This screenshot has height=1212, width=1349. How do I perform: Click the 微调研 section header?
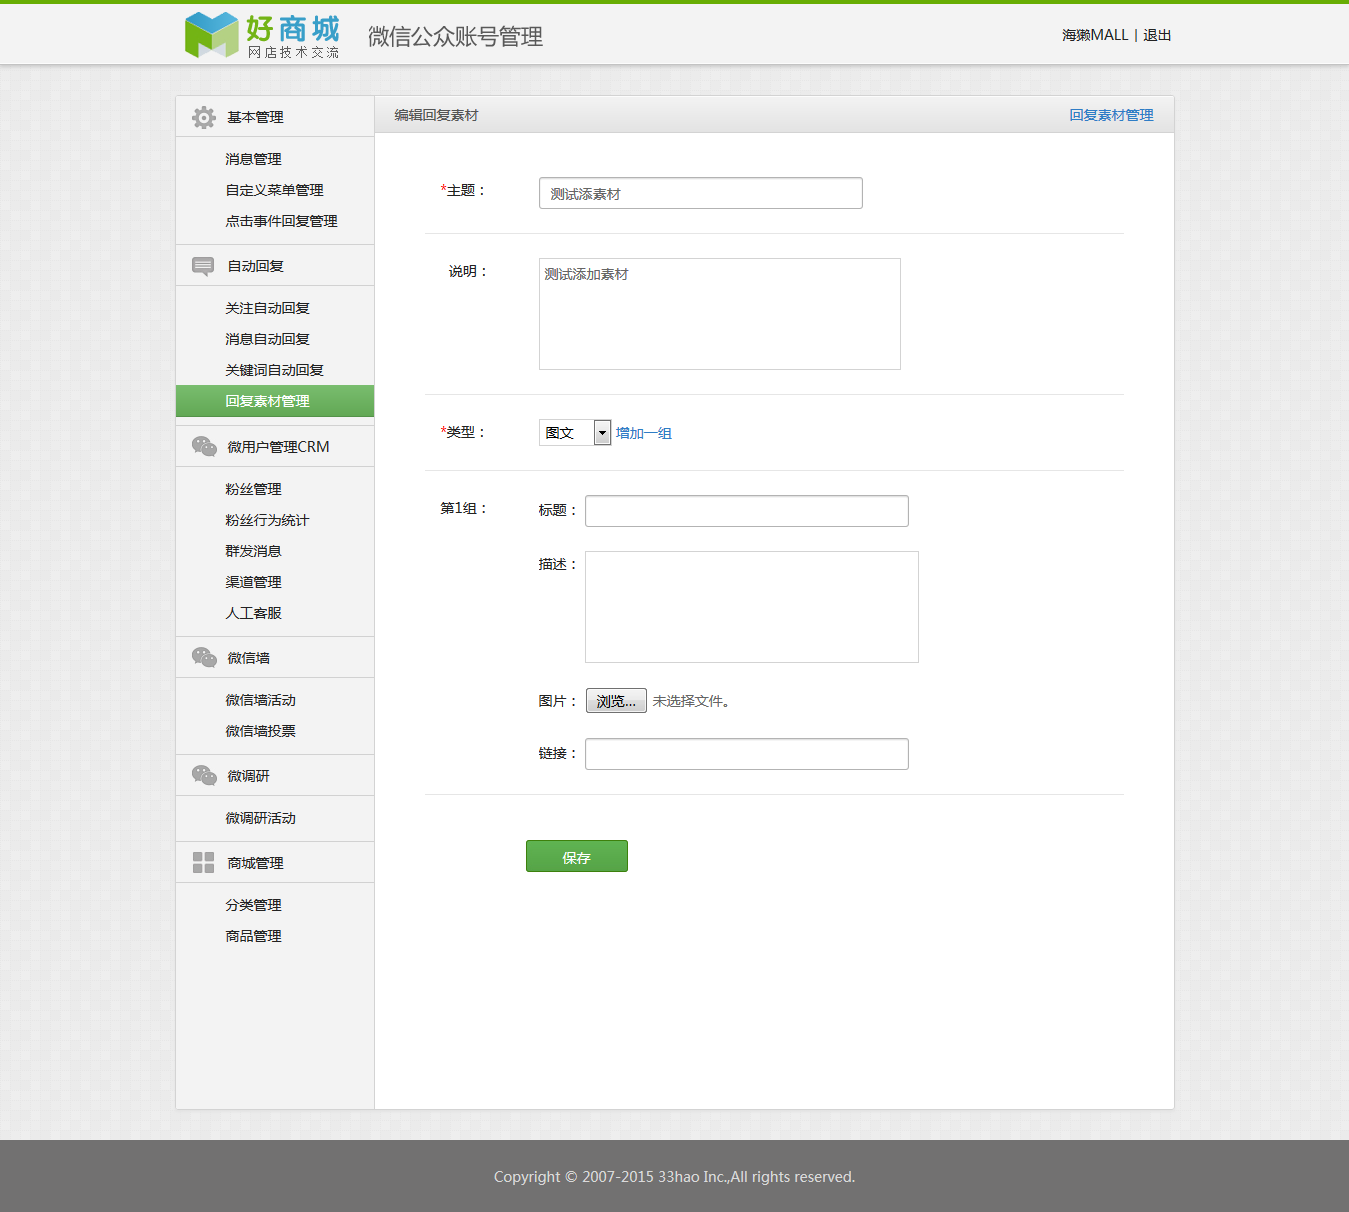pos(275,775)
